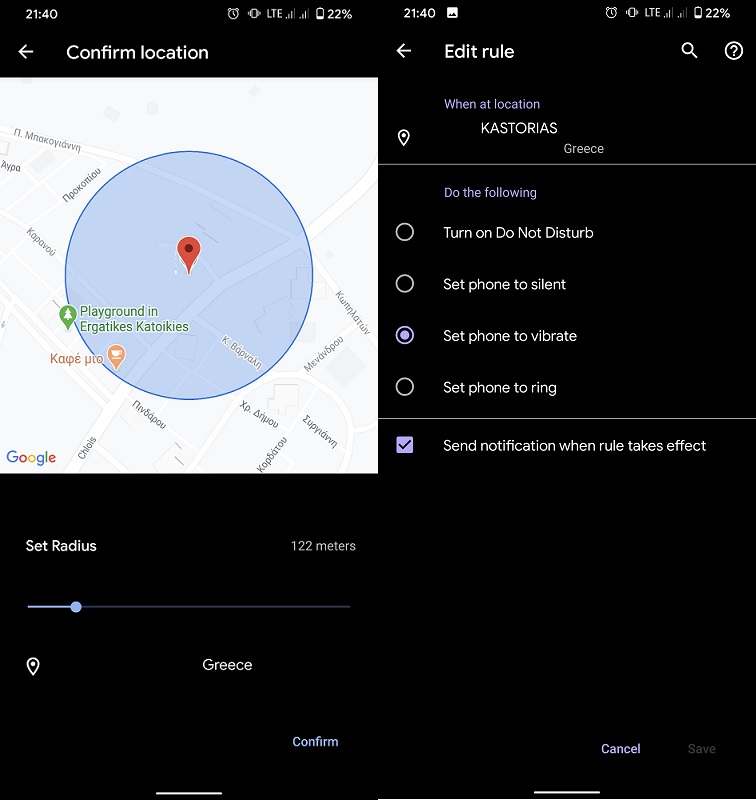Tap the Google logo on map
756x800 pixels.
click(31, 457)
